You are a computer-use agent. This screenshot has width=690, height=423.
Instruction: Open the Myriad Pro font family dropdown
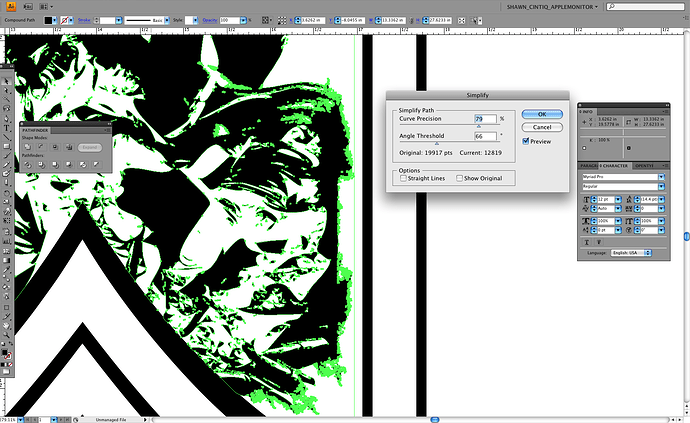[x=661, y=177]
